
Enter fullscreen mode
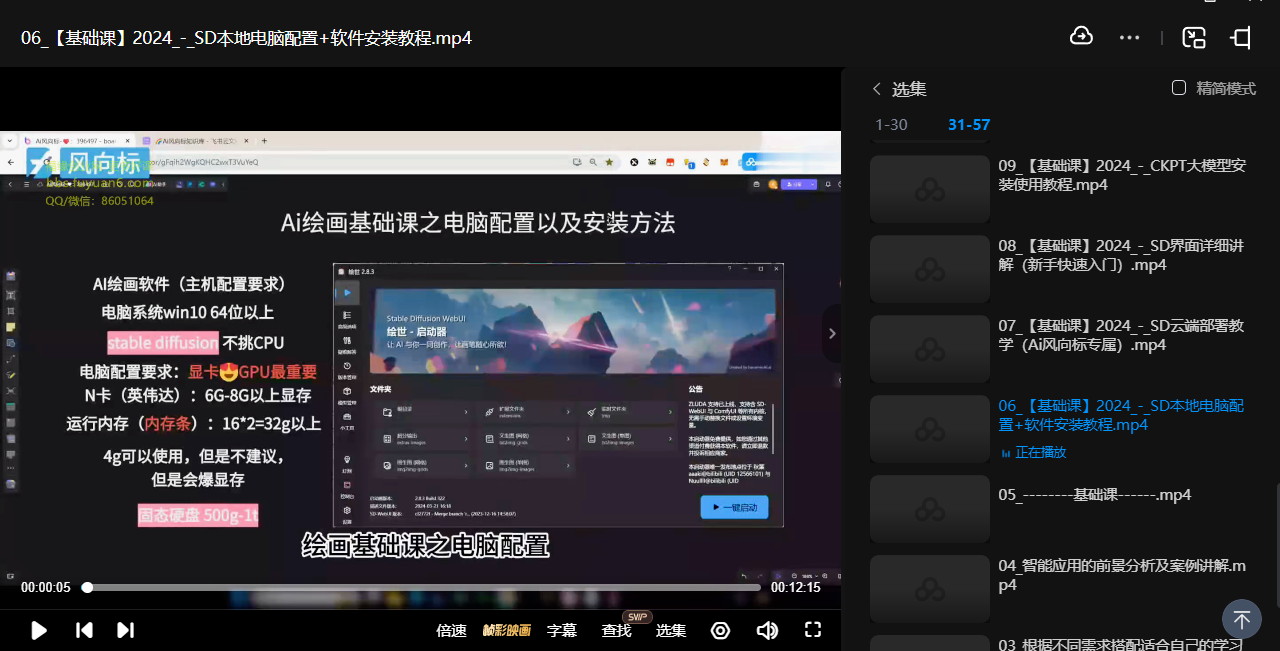(813, 630)
